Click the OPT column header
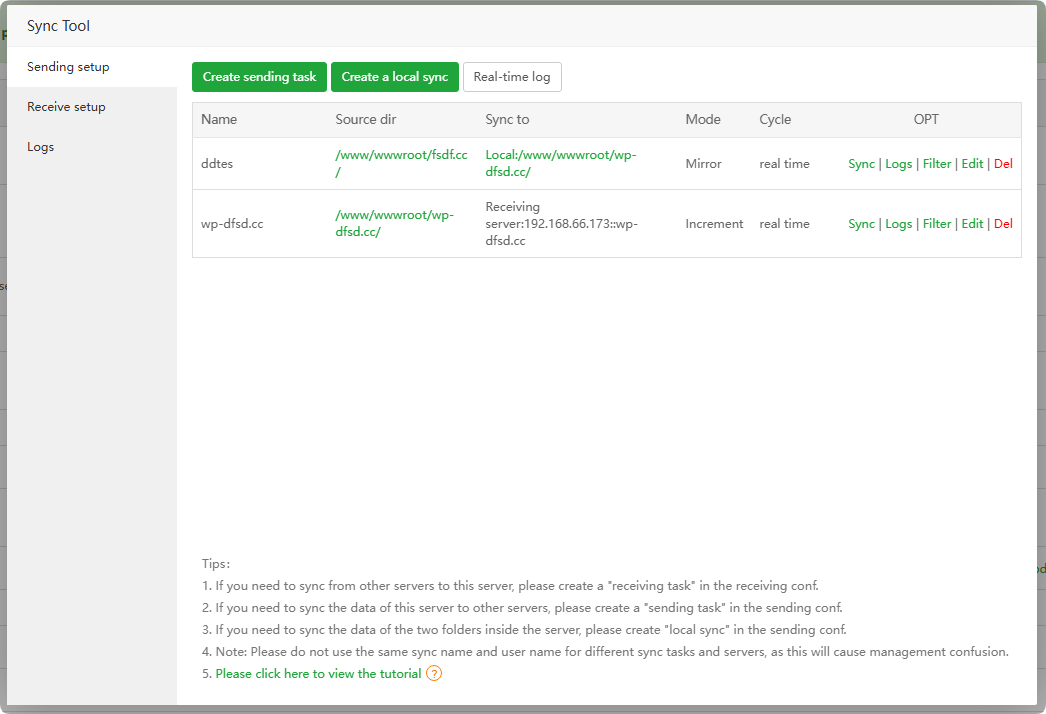Viewport: 1046px width, 714px height. pos(926,119)
